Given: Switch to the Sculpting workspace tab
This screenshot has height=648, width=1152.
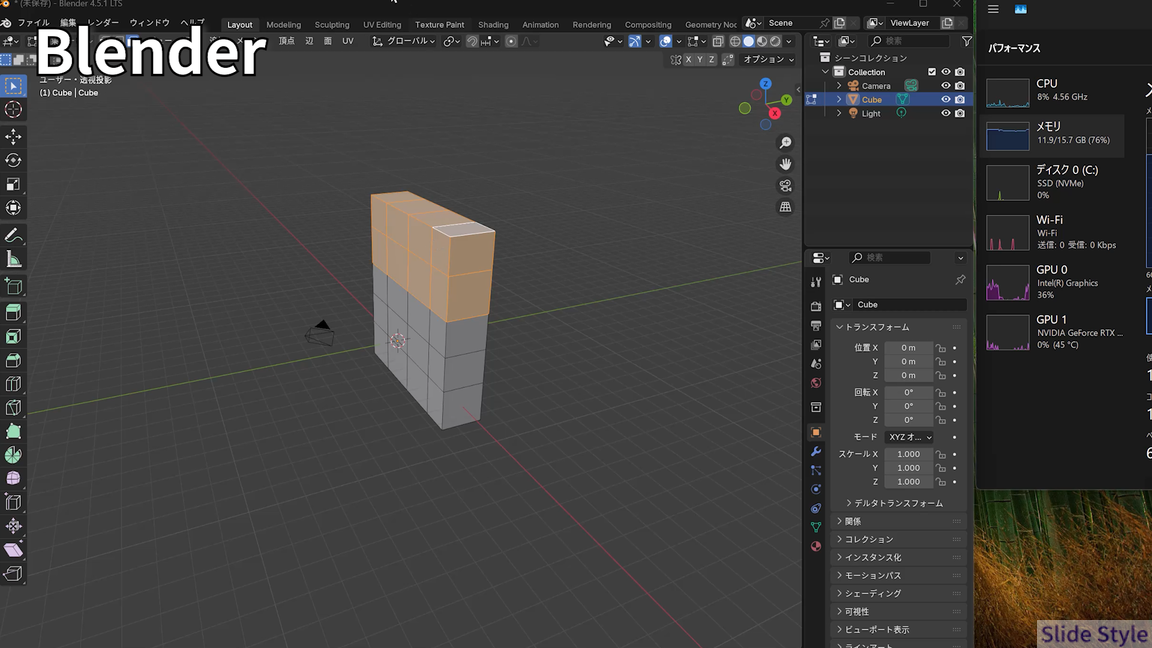Looking at the screenshot, I should [331, 25].
